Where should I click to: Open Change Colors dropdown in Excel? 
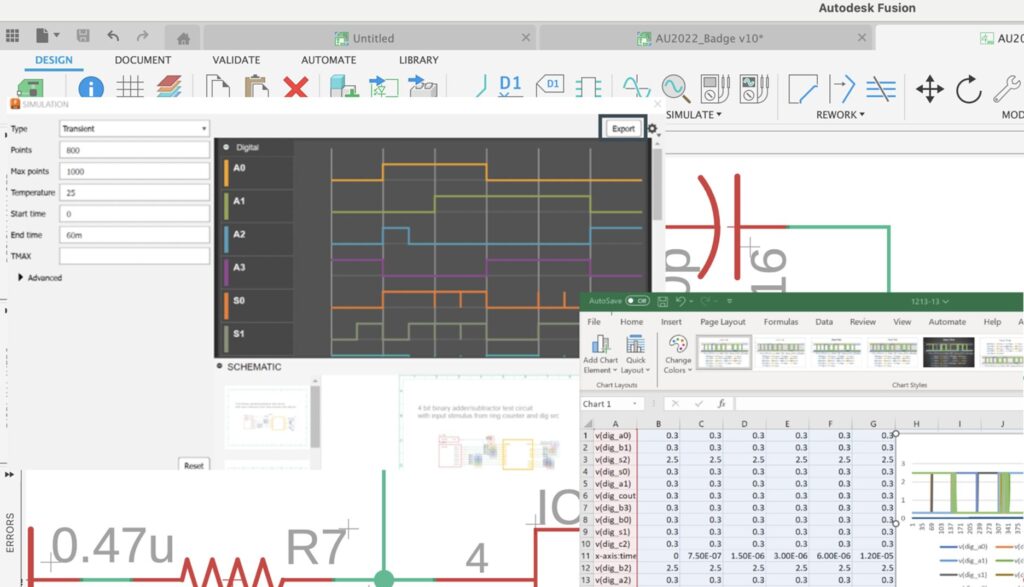[678, 355]
